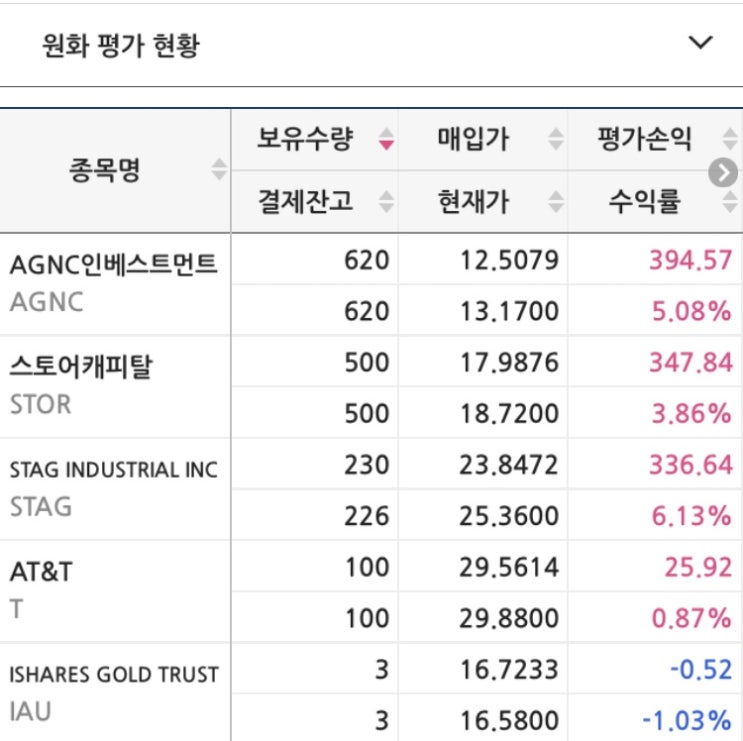743x741 pixels.
Task: Click the 수익률 header label
Action: [644, 201]
